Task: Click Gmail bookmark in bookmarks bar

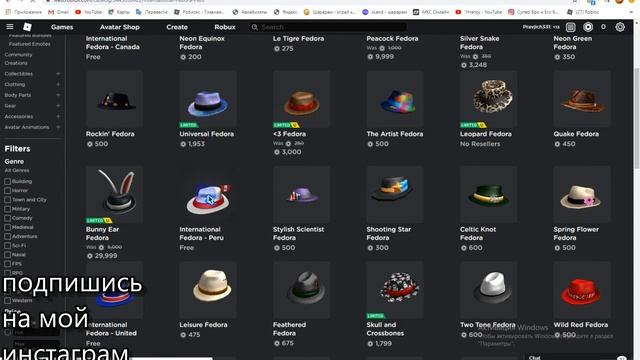Action: 58,12
